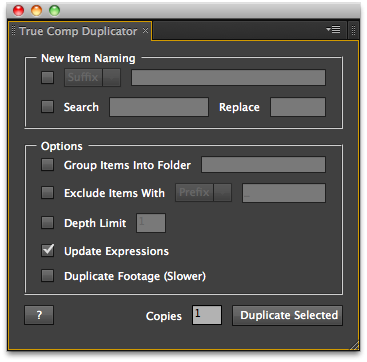Close the True Comp Duplicator tab
This screenshot has height=362, width=367.
click(x=145, y=31)
